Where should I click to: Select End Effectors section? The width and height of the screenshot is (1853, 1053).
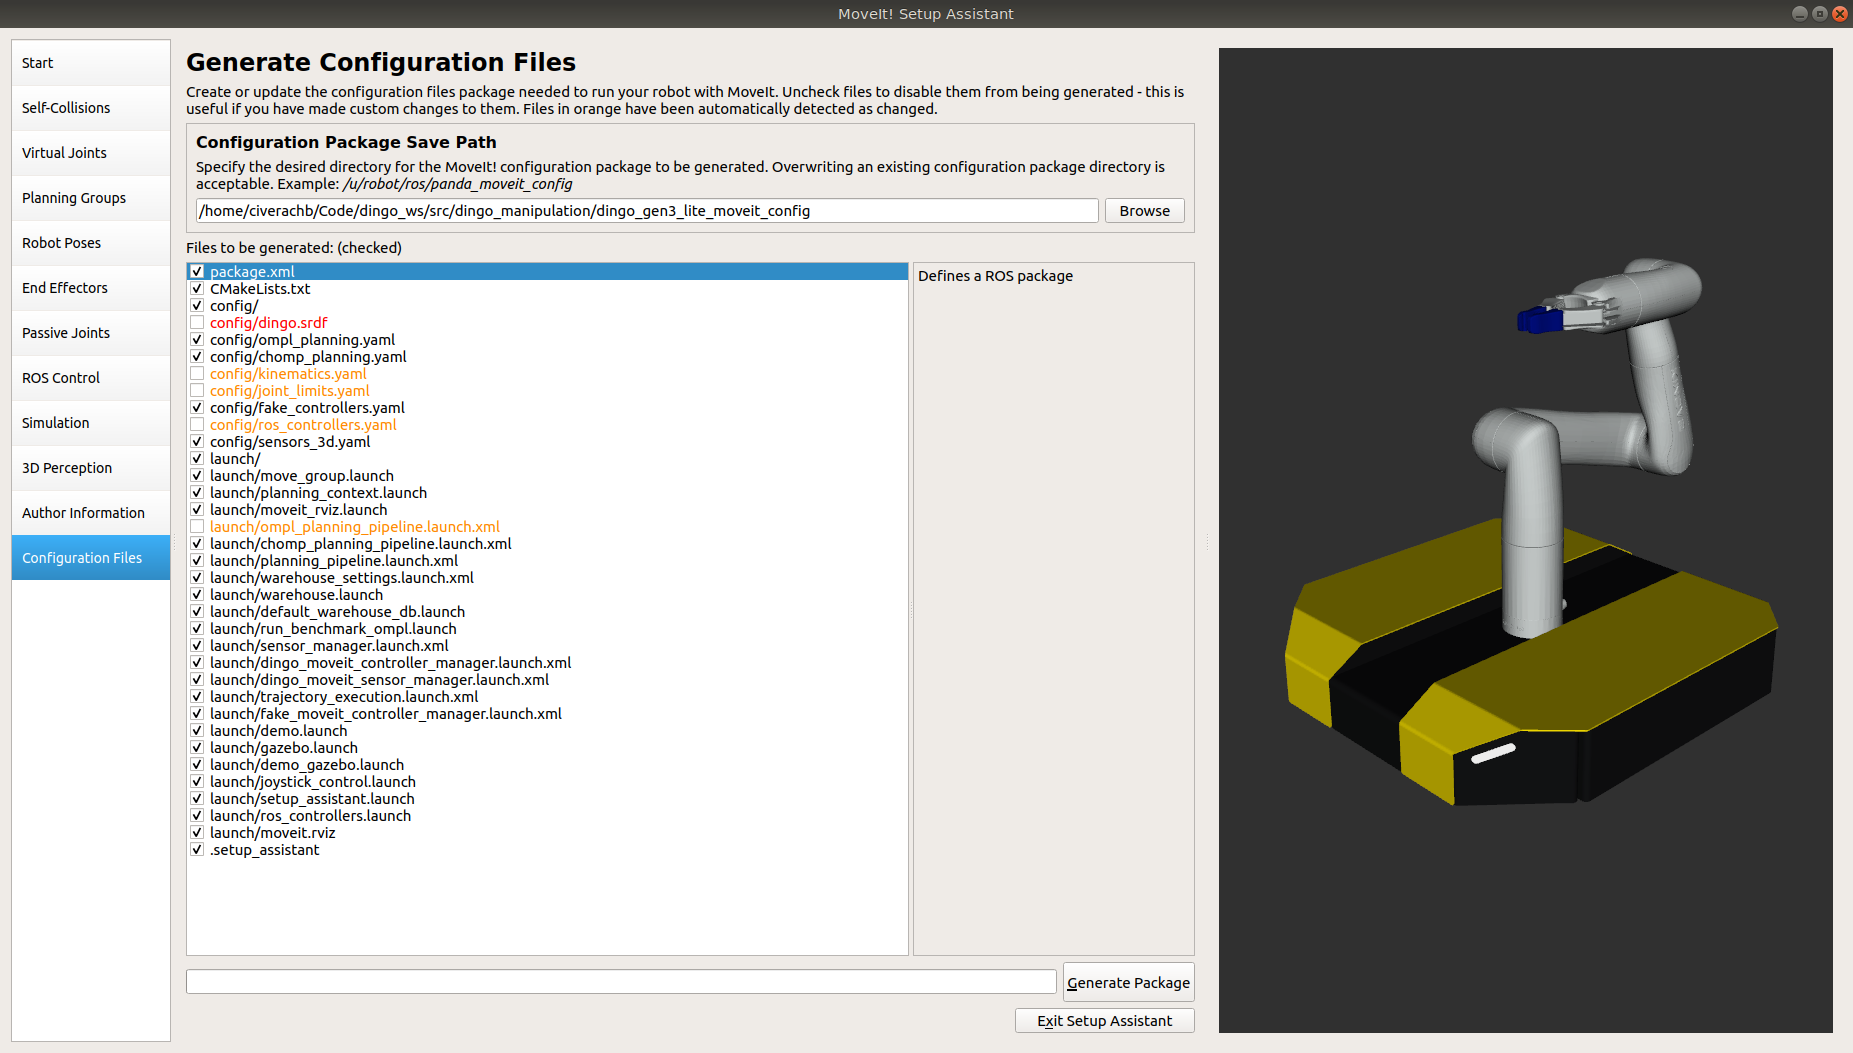coord(91,288)
